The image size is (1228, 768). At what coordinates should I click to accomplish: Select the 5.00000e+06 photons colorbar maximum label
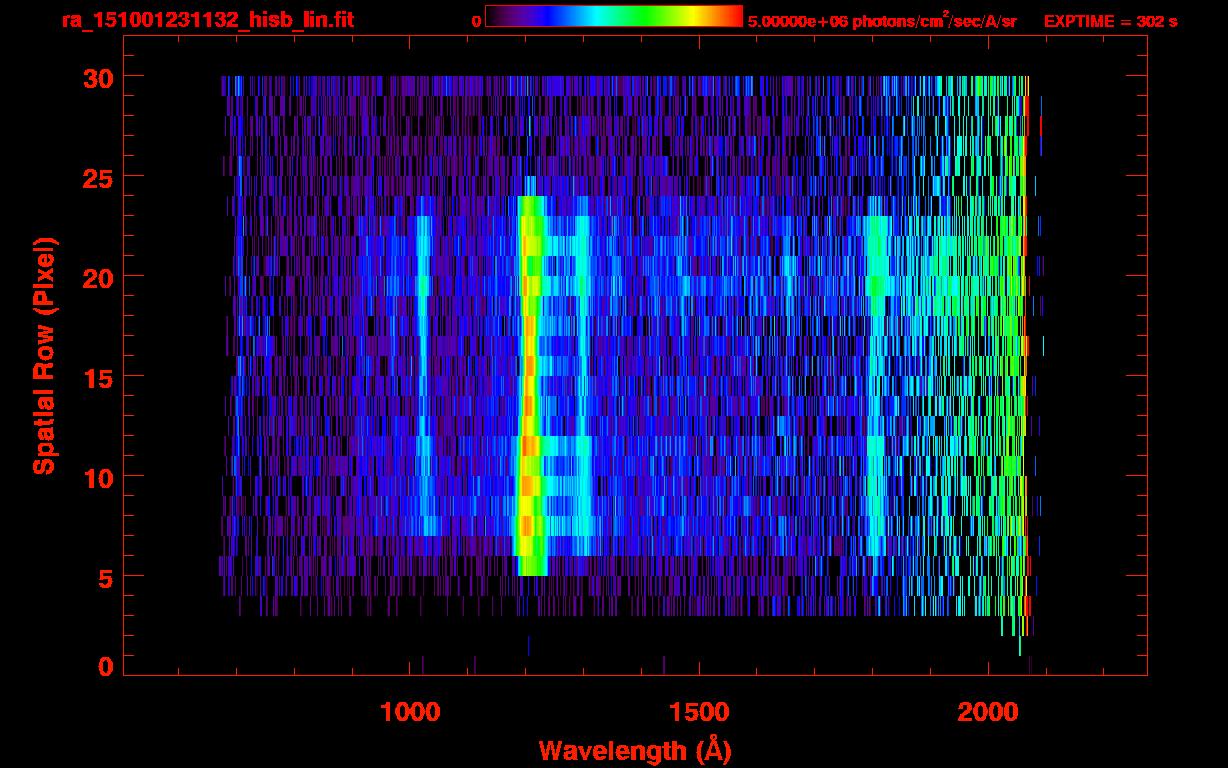coord(881,21)
